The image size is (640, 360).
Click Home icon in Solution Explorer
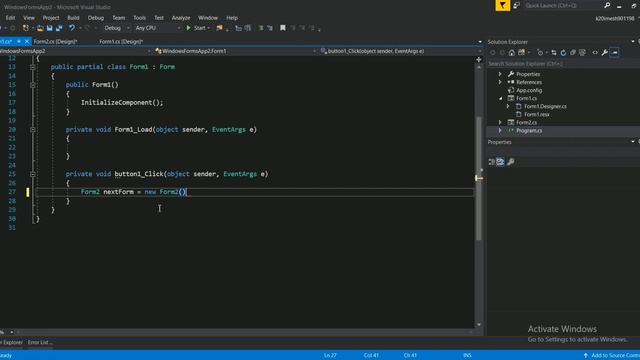(x=511, y=53)
